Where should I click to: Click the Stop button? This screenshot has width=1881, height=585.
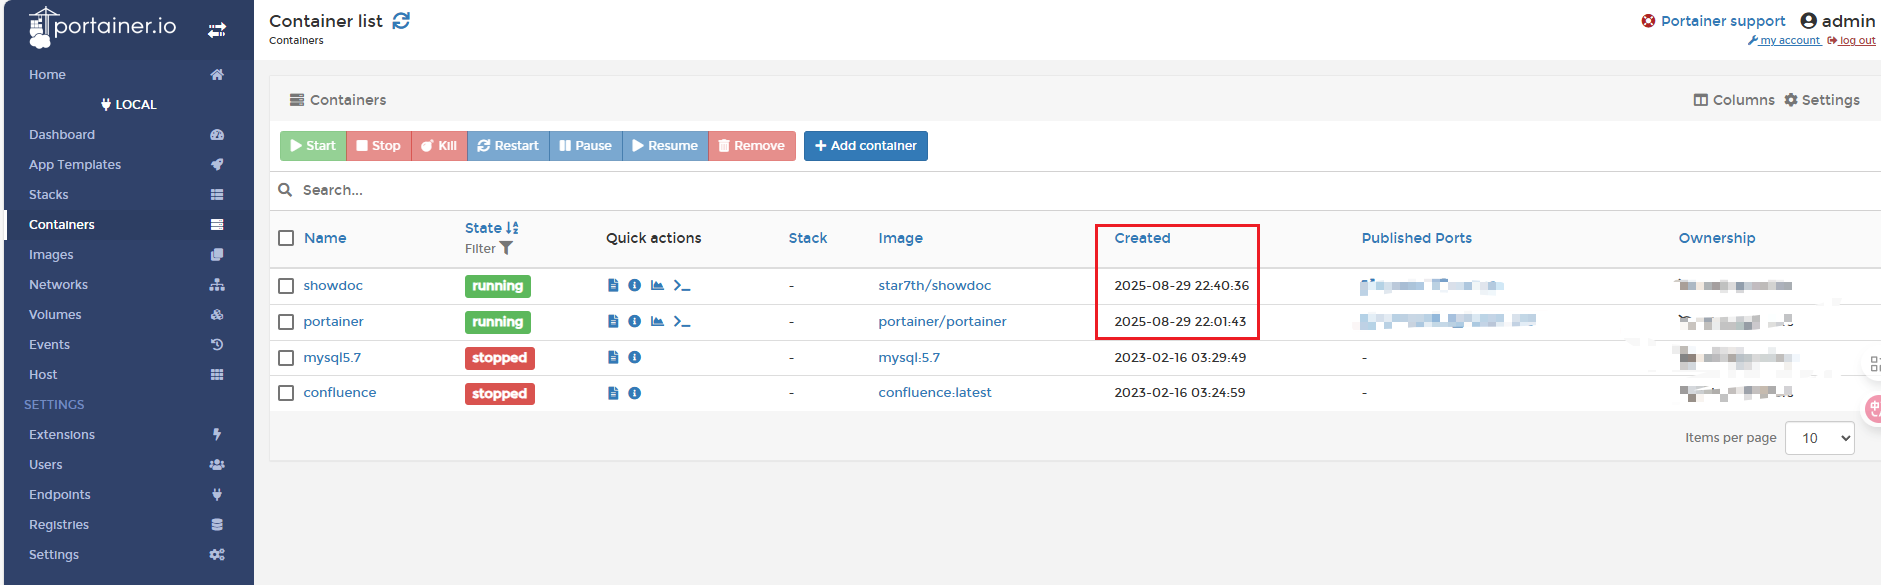(378, 146)
